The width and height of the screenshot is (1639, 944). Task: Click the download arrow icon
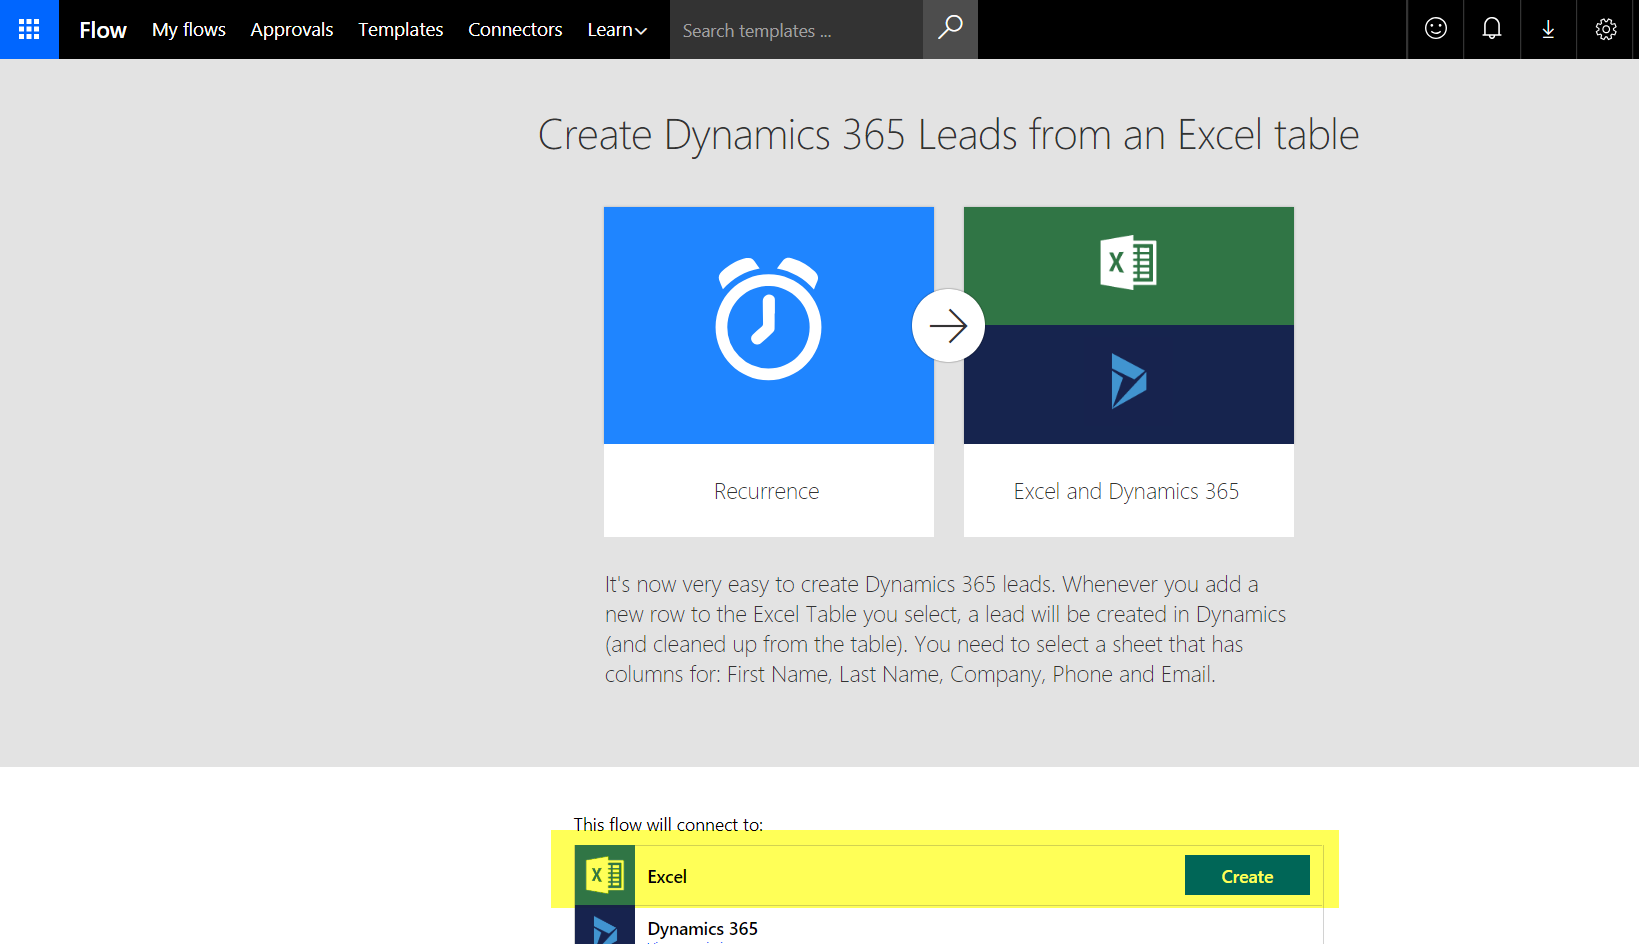pos(1548,29)
